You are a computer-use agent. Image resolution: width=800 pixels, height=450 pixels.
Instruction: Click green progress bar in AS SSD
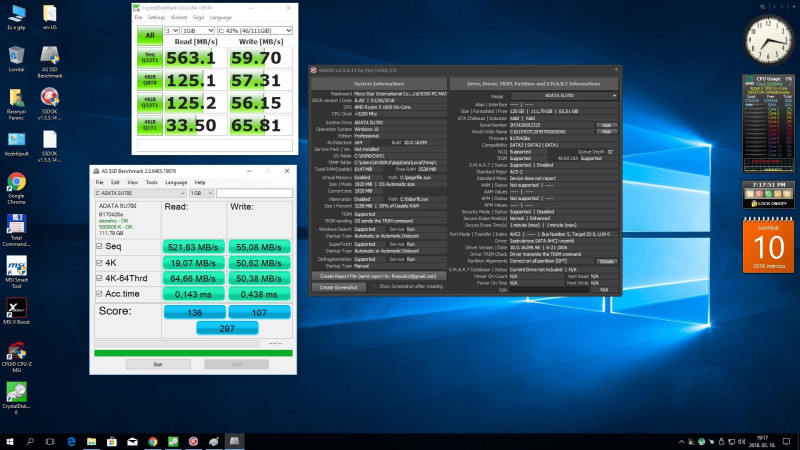[x=193, y=353]
